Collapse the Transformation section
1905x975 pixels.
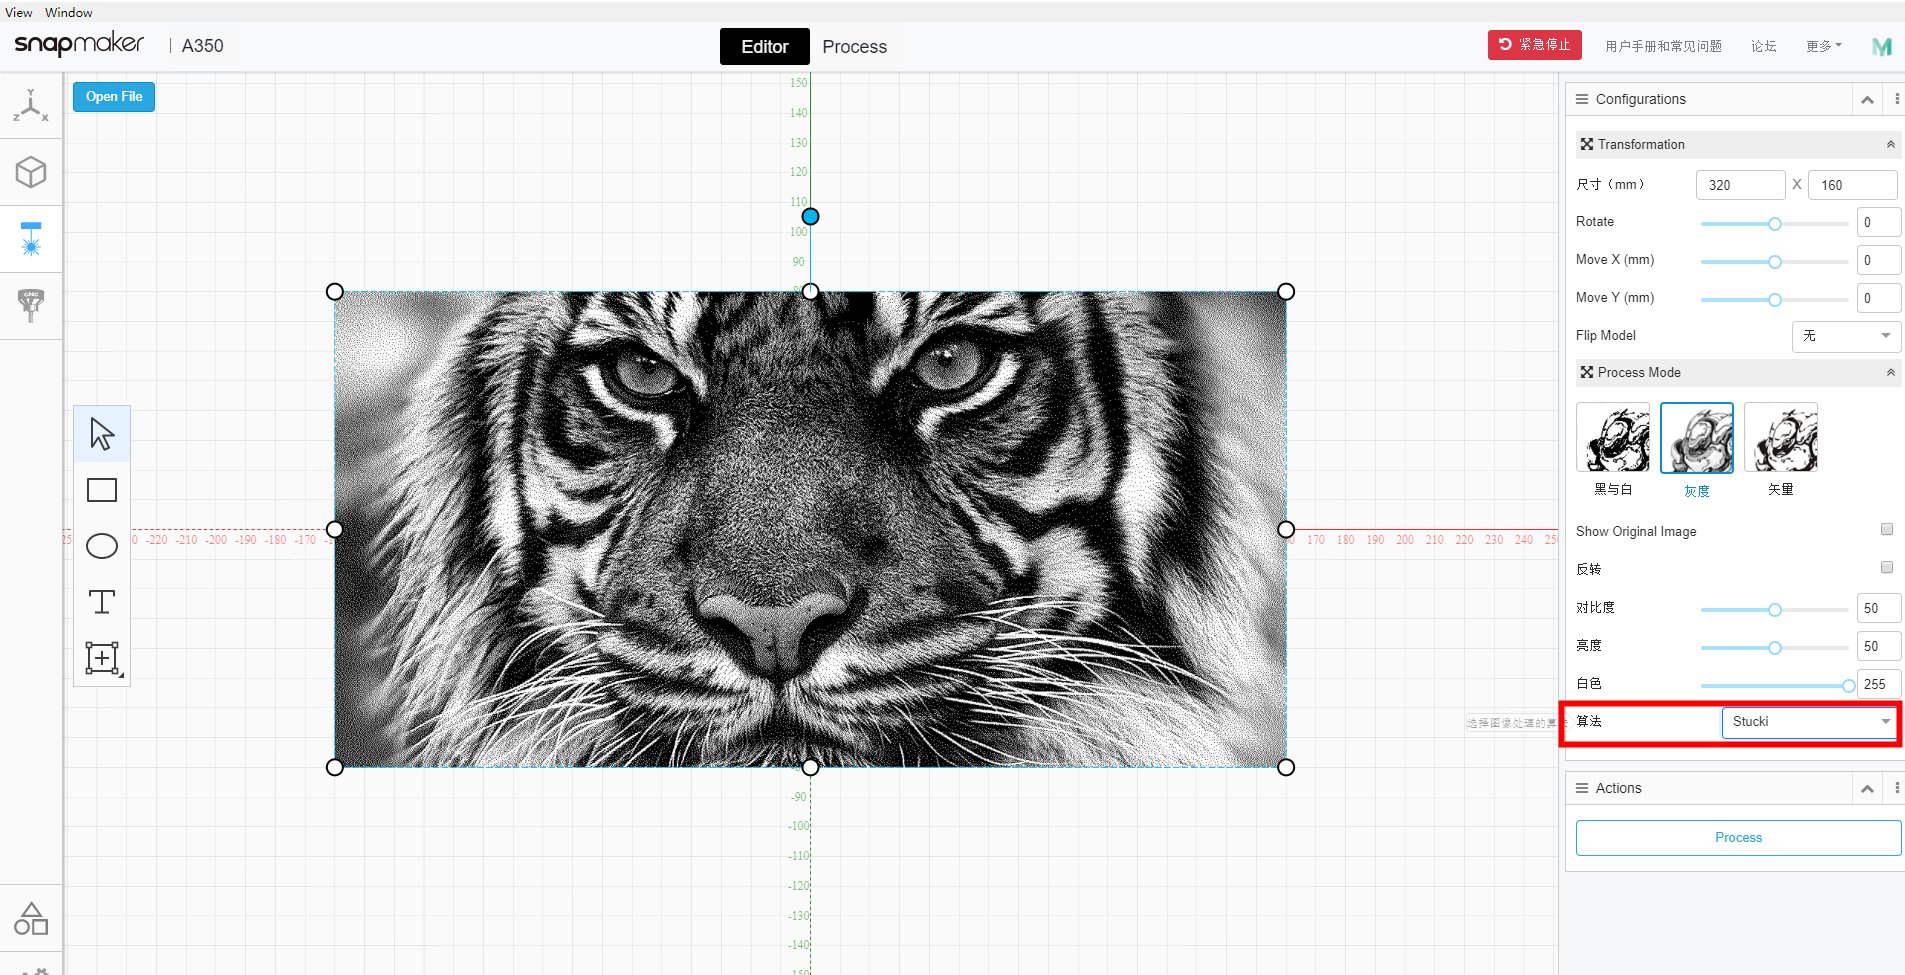[x=1891, y=144]
